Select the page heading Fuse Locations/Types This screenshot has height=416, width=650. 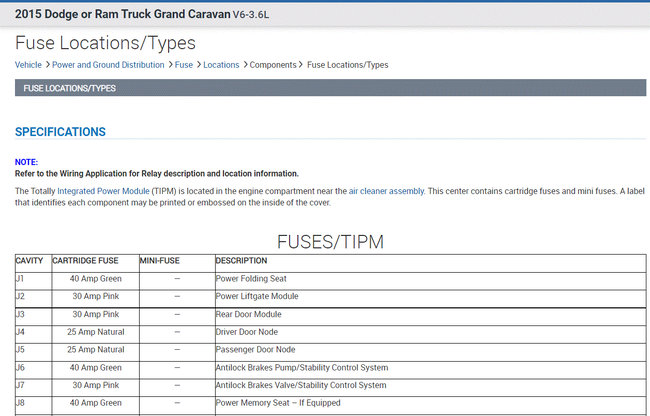coord(105,43)
